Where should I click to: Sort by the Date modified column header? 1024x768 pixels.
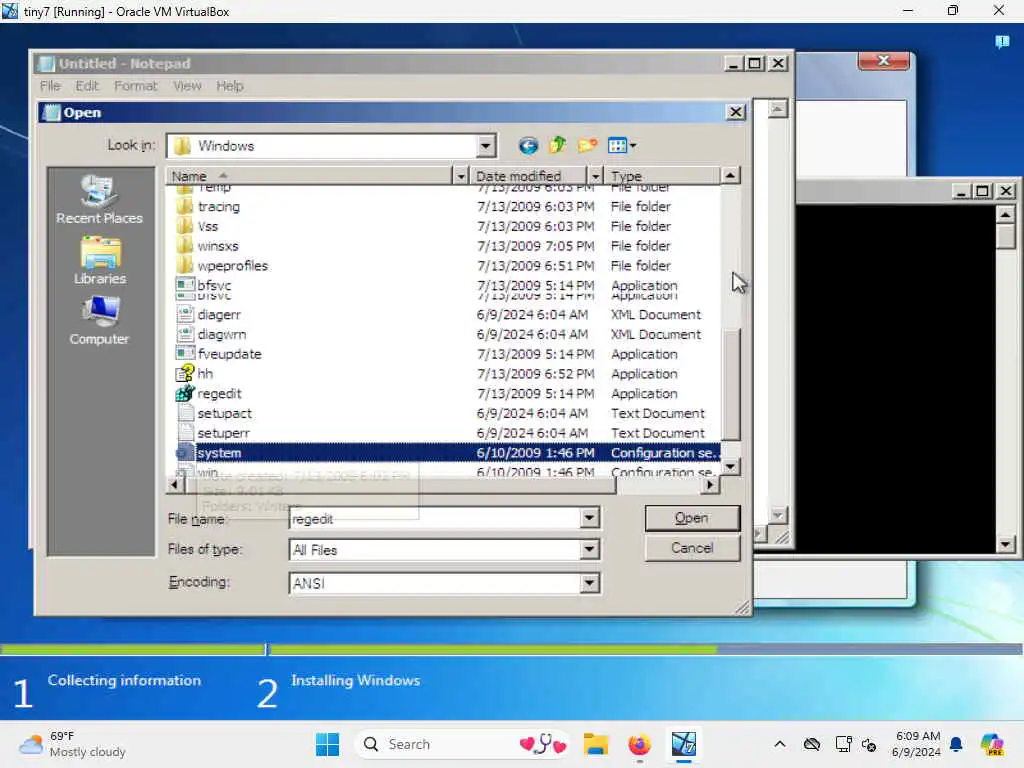click(529, 176)
